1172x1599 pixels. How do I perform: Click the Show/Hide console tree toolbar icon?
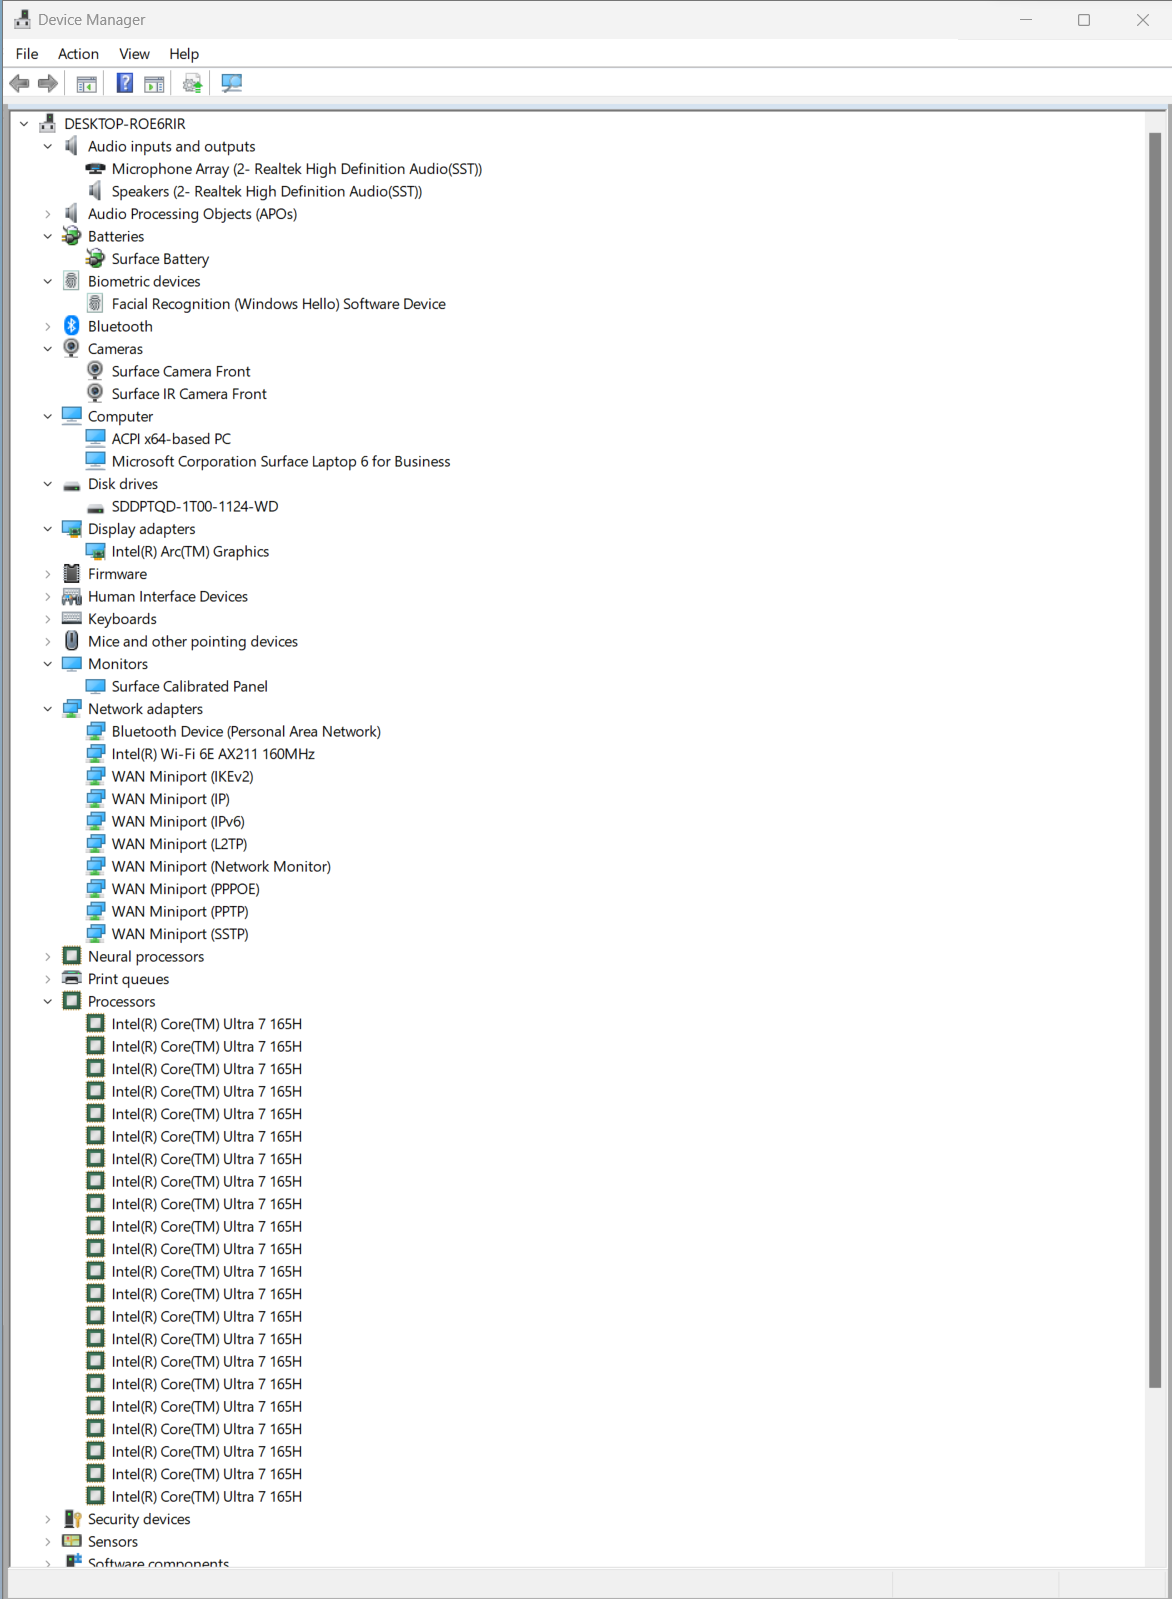point(87,83)
